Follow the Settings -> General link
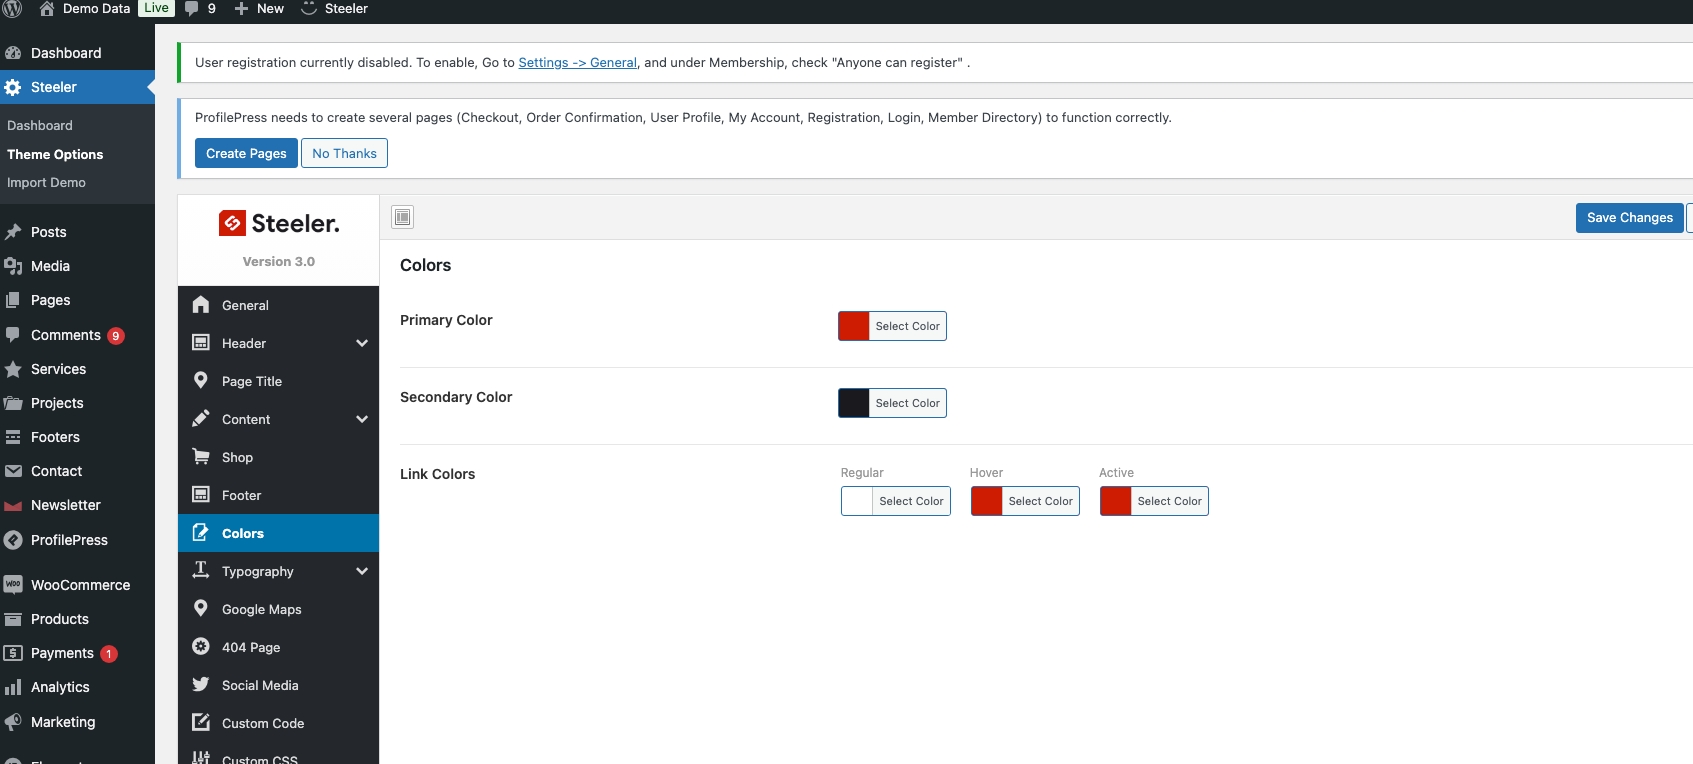Image resolution: width=1693 pixels, height=764 pixels. [x=577, y=62]
